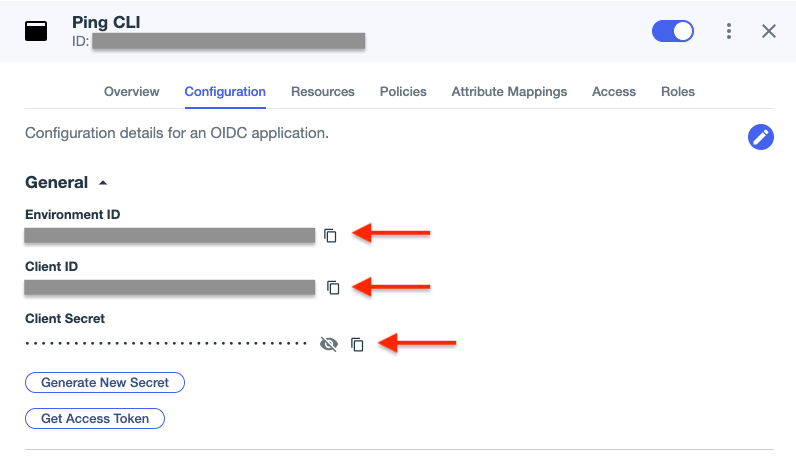
Task: Copy the Client Secret to clipboard
Action: pos(357,344)
